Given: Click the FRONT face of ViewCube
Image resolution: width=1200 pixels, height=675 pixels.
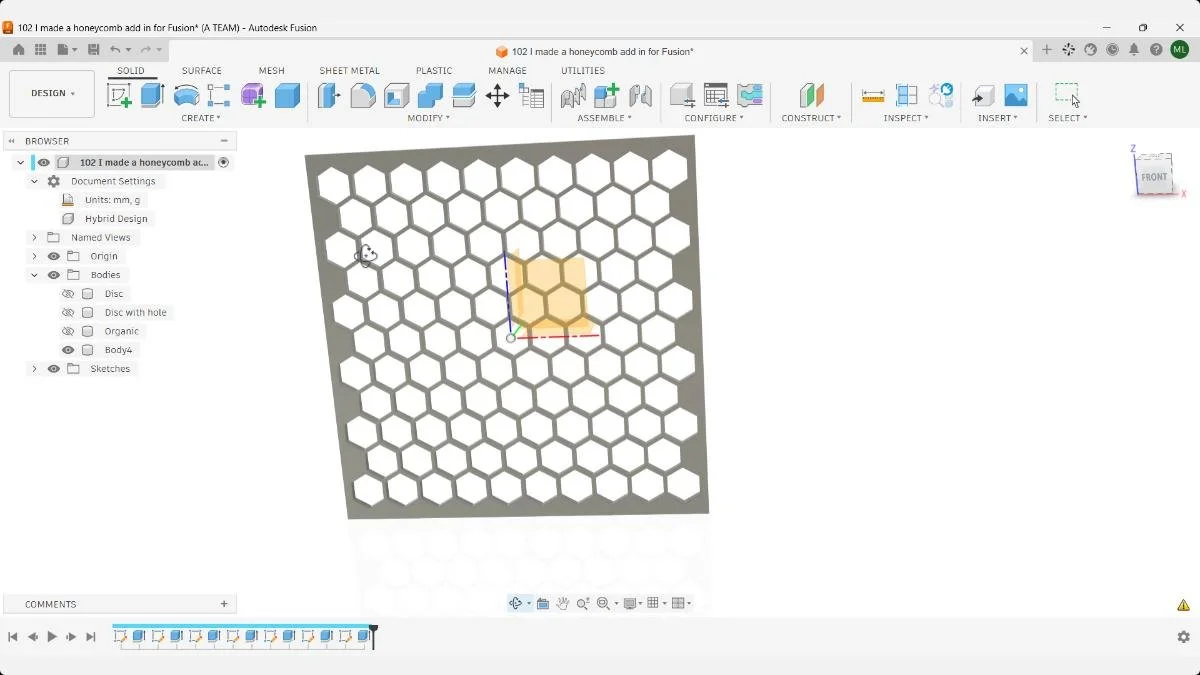Looking at the screenshot, I should pos(1154,176).
